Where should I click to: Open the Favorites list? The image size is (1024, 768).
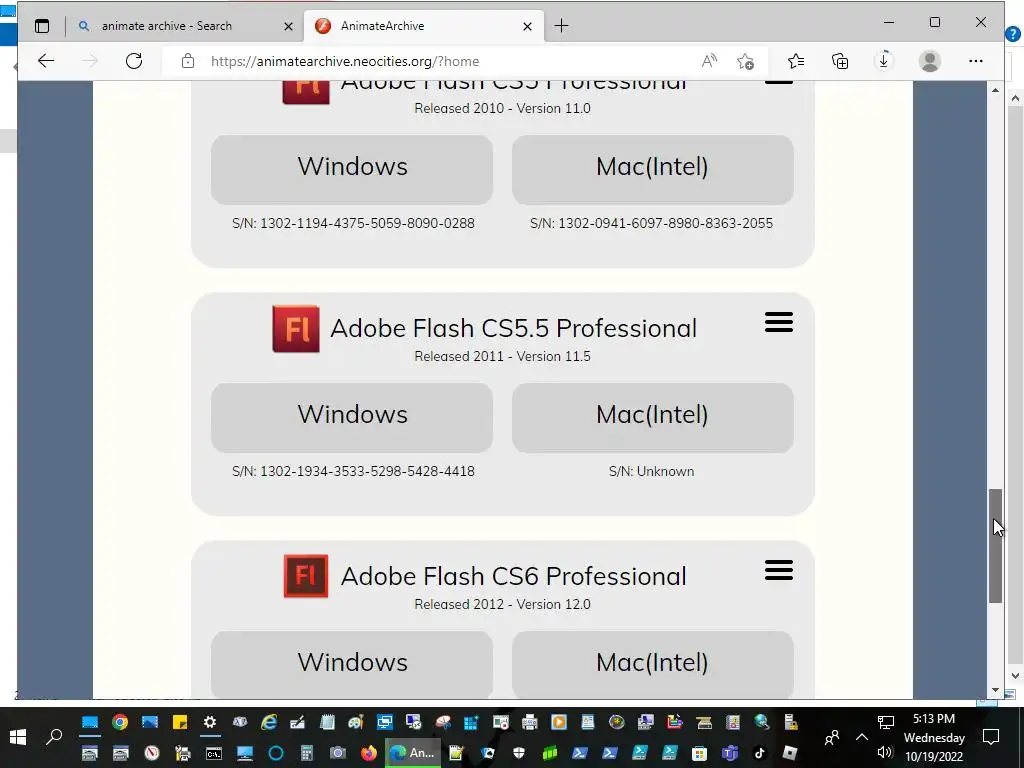795,61
